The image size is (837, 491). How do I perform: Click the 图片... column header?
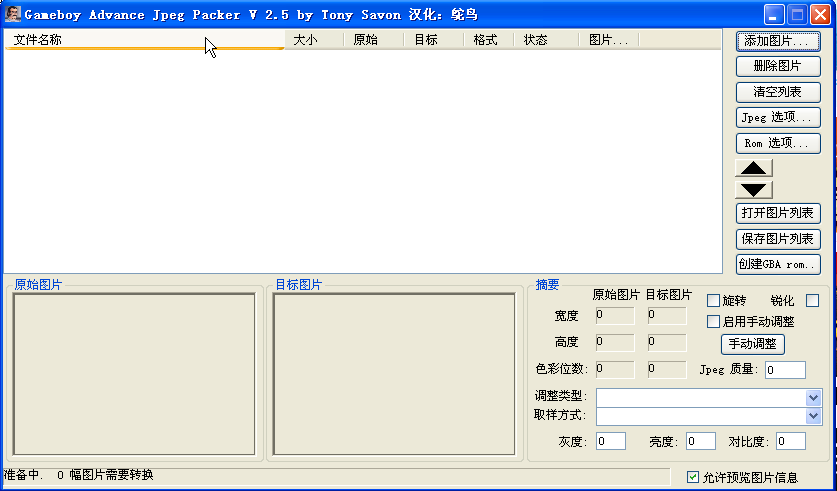pyautogui.click(x=609, y=40)
